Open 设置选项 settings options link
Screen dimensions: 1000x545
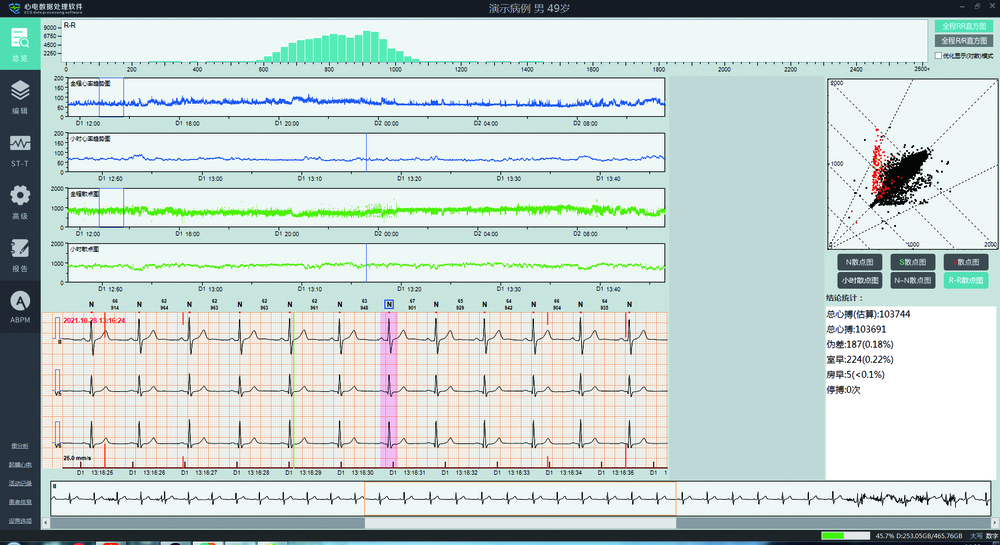tap(20, 521)
